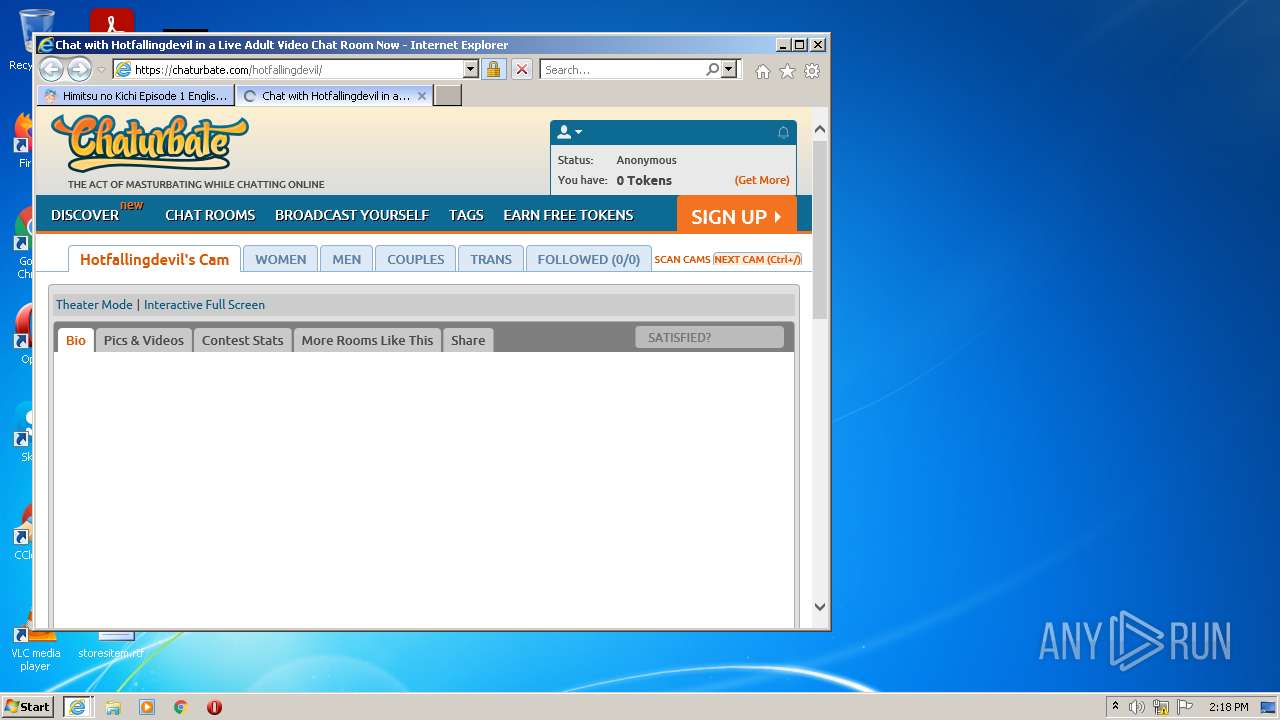Click the Action Center flag icon

(x=1185, y=707)
